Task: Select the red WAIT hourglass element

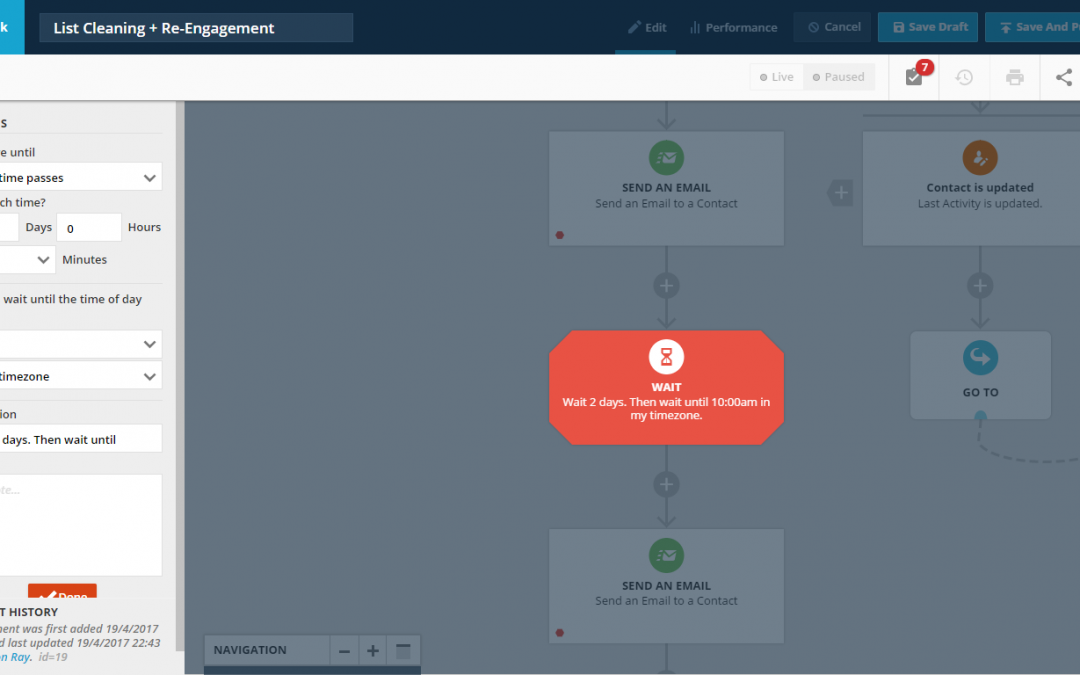Action: tap(666, 356)
